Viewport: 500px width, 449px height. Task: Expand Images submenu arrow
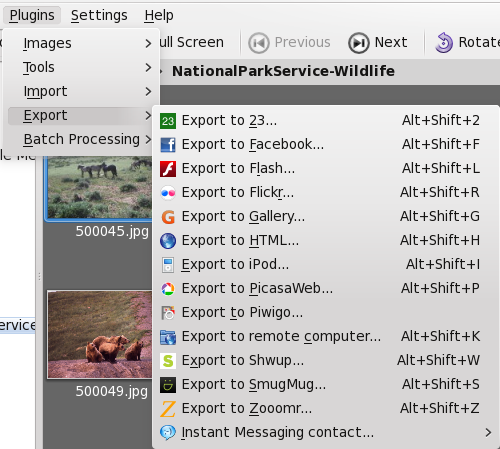click(x=148, y=43)
